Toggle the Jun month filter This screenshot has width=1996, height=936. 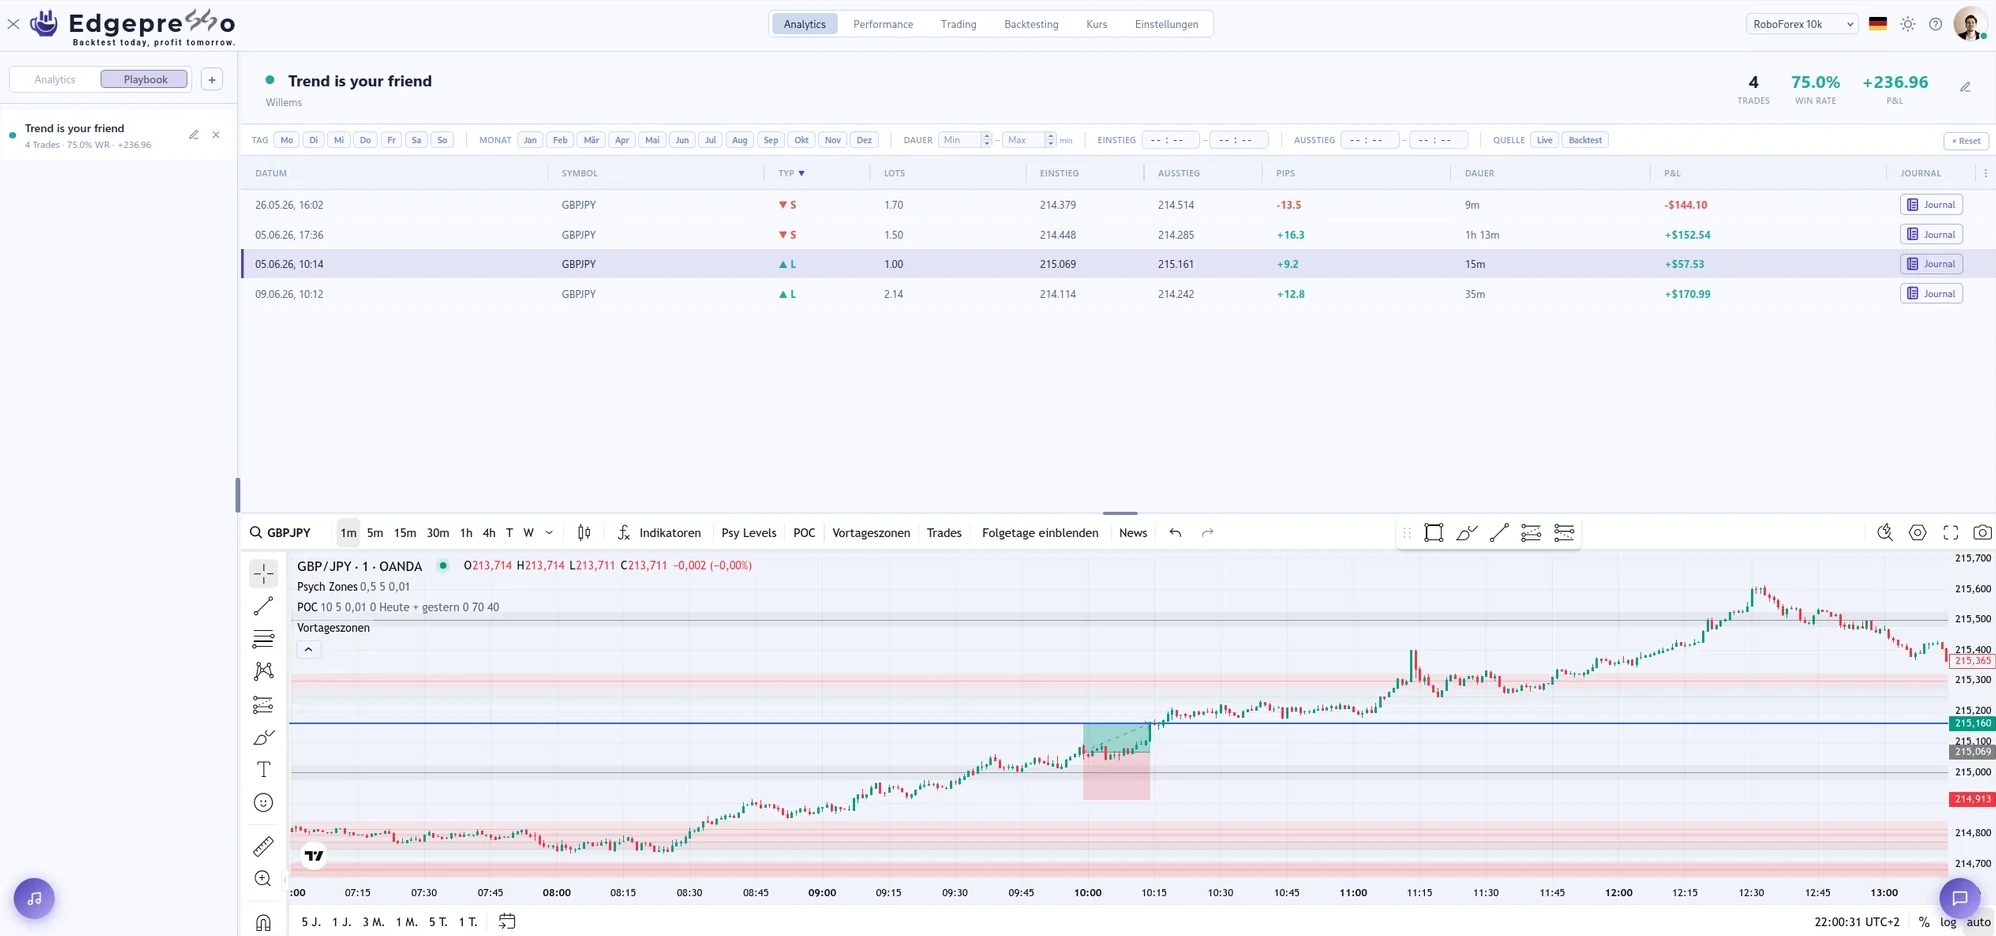click(682, 140)
